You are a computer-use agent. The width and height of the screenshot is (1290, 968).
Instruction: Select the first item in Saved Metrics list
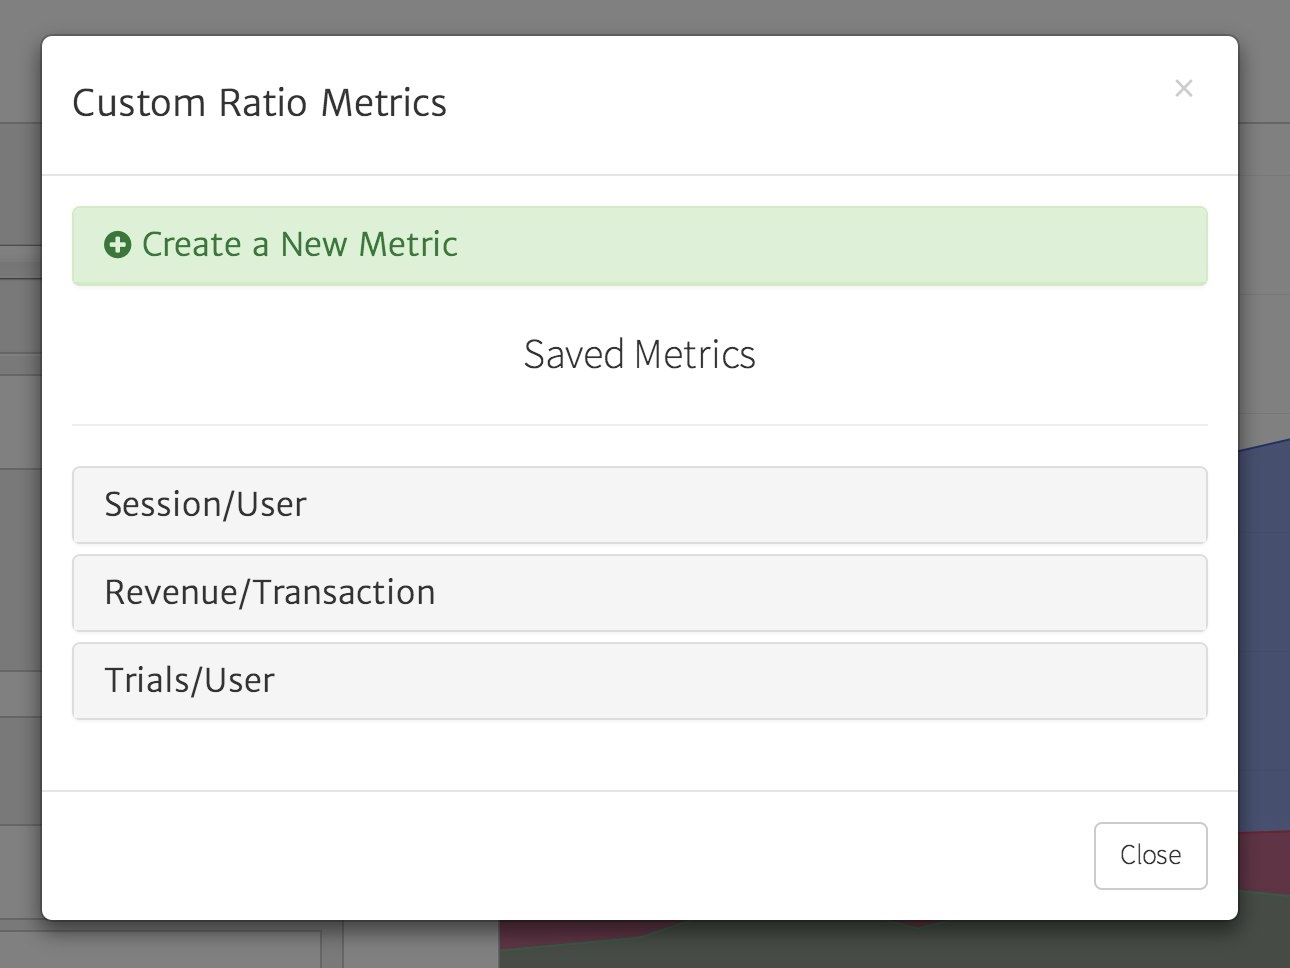click(640, 505)
